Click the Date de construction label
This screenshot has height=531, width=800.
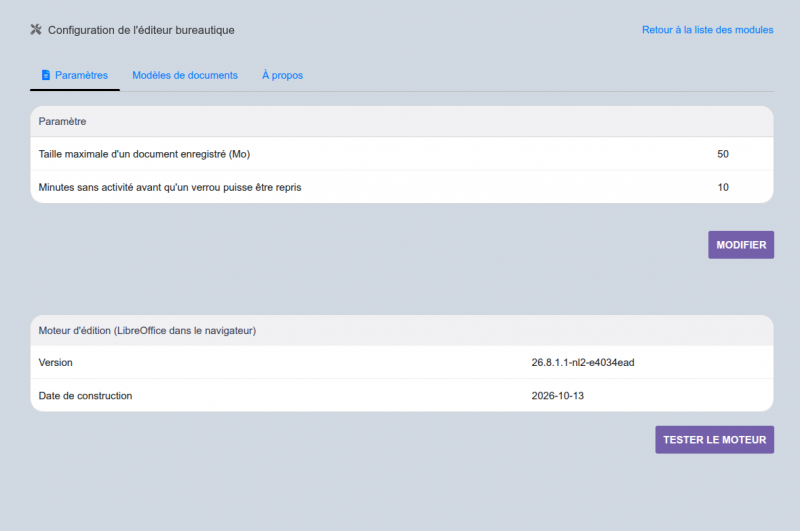click(x=85, y=396)
